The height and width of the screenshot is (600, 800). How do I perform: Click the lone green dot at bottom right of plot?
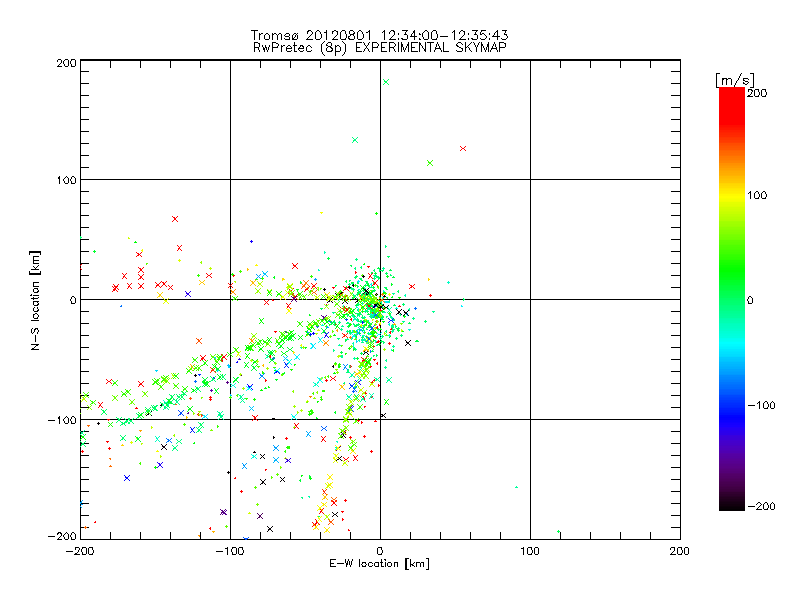click(x=559, y=532)
